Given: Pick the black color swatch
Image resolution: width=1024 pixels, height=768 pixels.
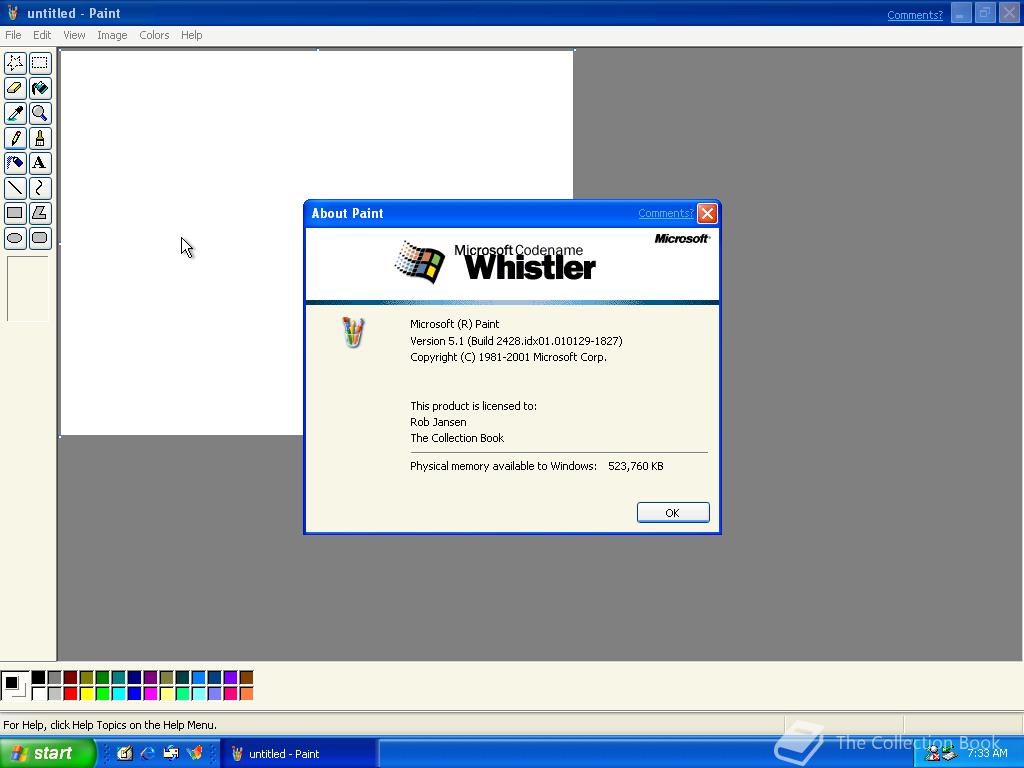Looking at the screenshot, I should point(39,678).
